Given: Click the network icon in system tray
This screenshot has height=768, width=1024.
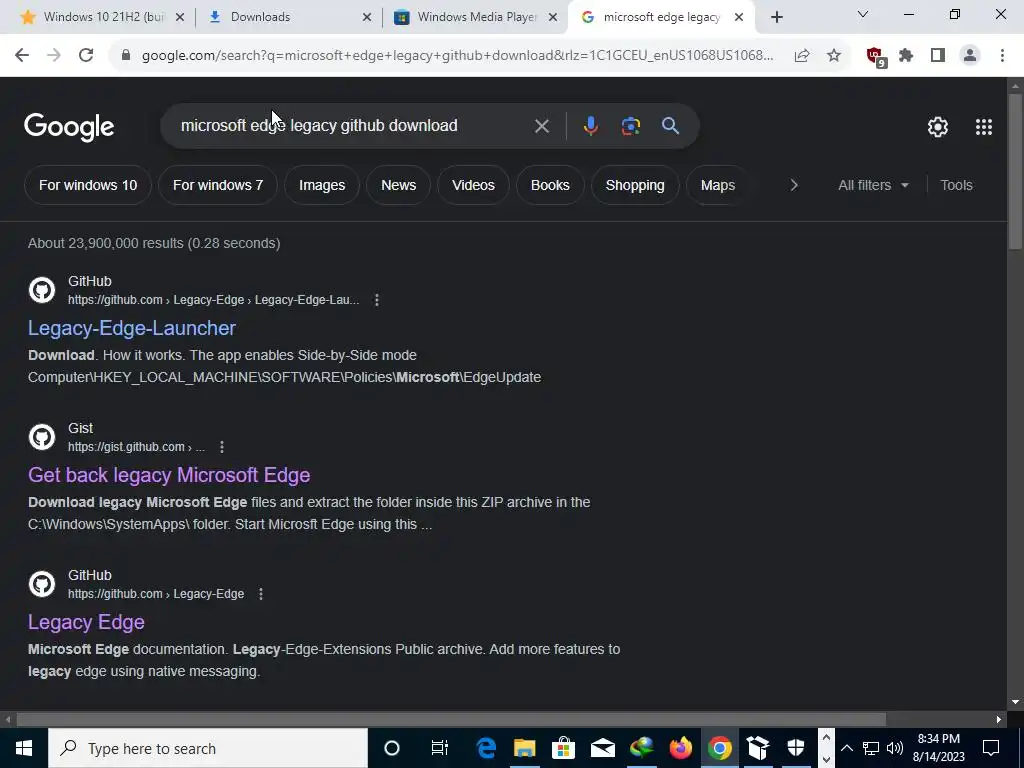Looking at the screenshot, I should (871, 748).
